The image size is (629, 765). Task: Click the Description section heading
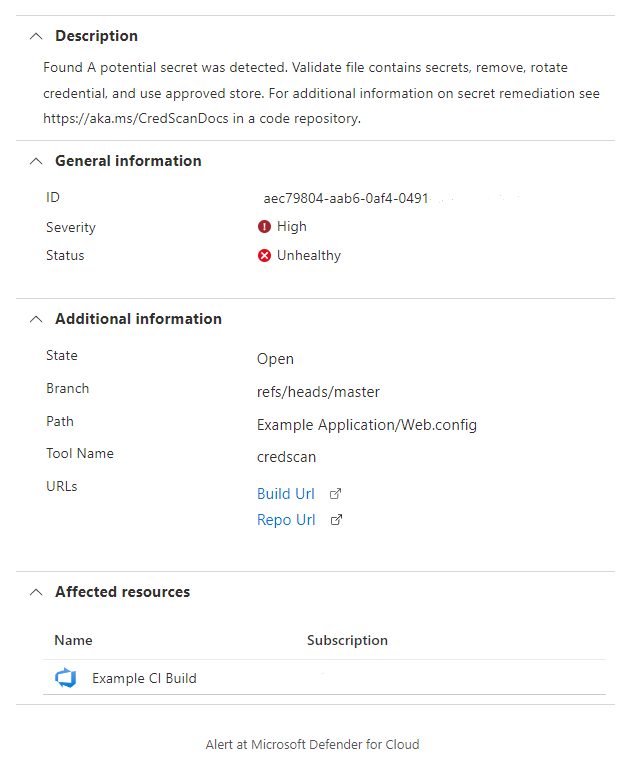[96, 36]
